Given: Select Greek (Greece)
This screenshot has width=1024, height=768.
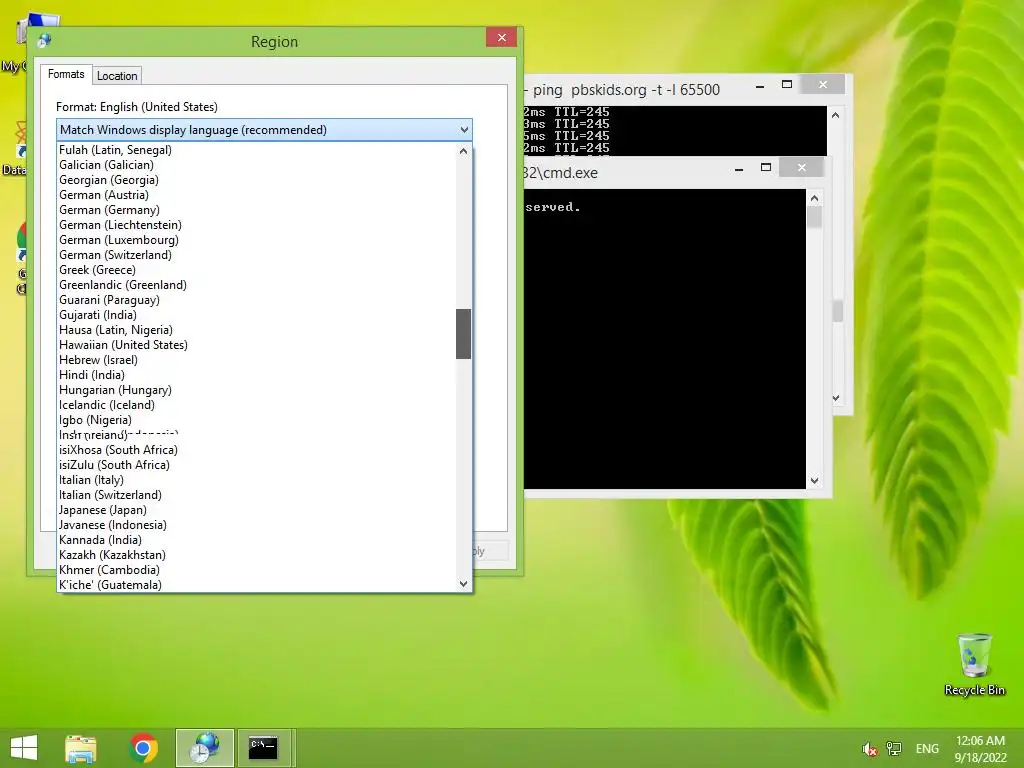Looking at the screenshot, I should click(x=256, y=270).
